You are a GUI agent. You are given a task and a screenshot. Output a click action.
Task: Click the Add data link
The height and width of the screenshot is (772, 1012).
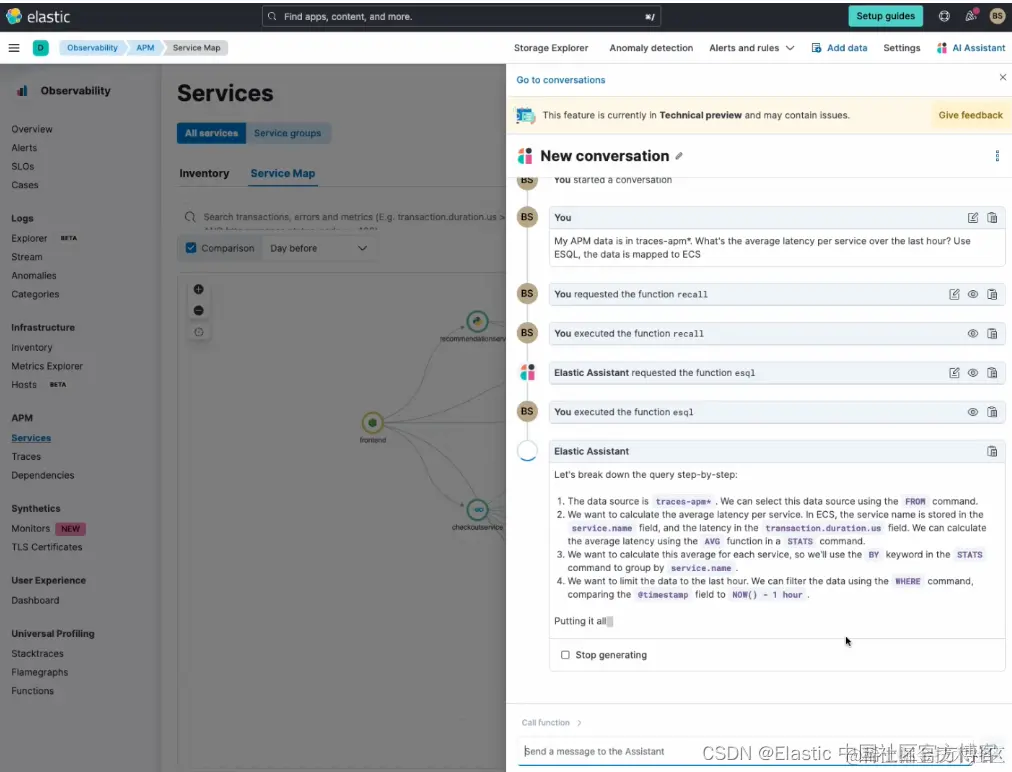pyautogui.click(x=840, y=48)
